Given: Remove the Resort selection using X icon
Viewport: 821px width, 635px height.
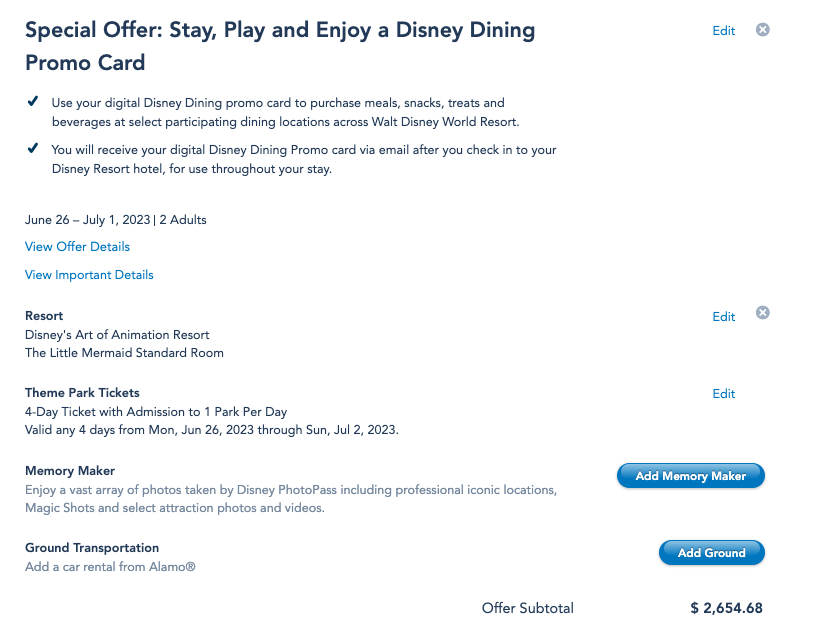Looking at the screenshot, I should point(762,313).
